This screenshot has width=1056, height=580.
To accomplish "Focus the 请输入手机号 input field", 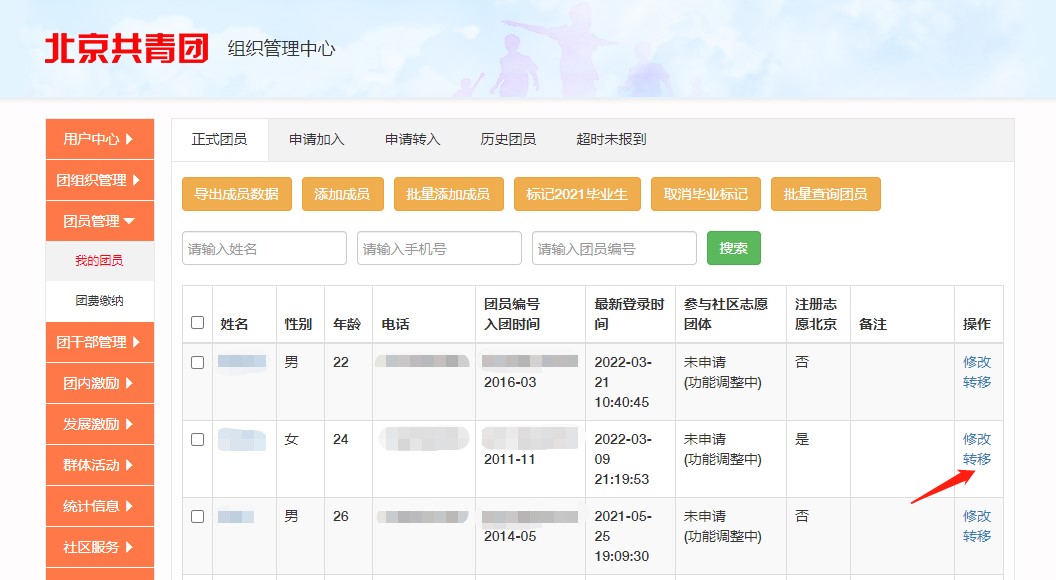I will (439, 248).
